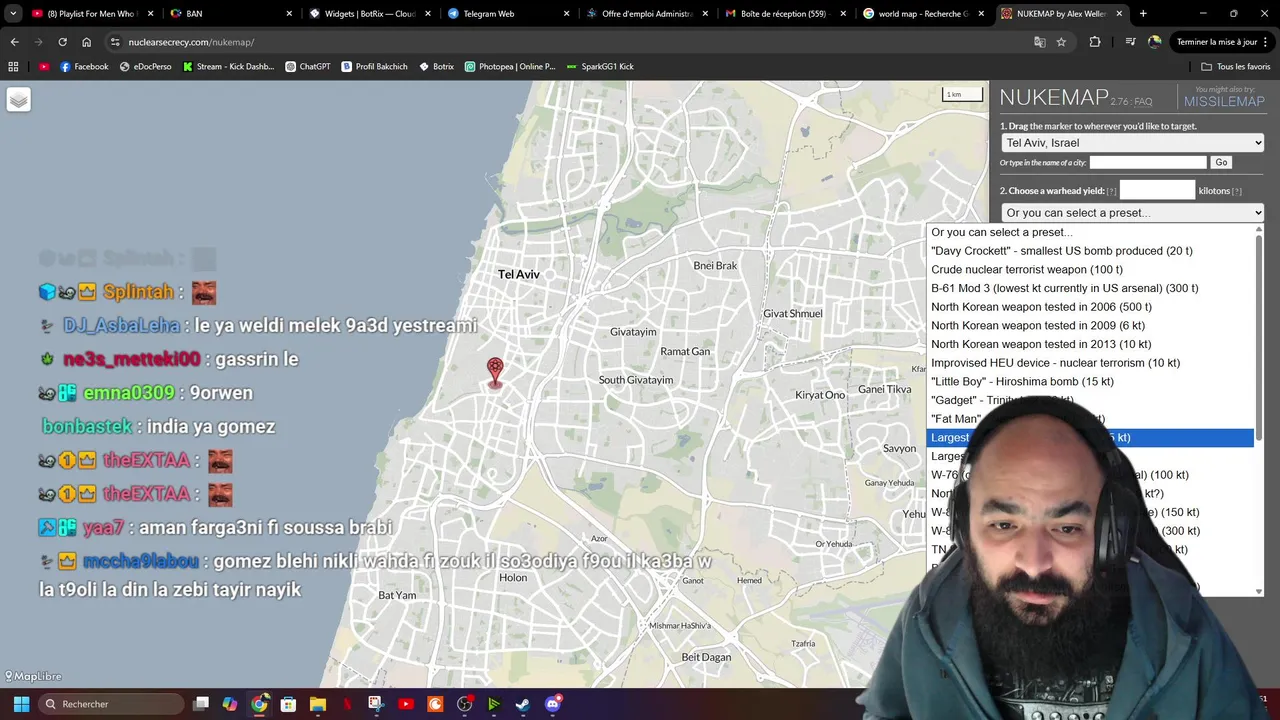
Task: Click help [?] after kilotons
Action: [x=1237, y=191]
